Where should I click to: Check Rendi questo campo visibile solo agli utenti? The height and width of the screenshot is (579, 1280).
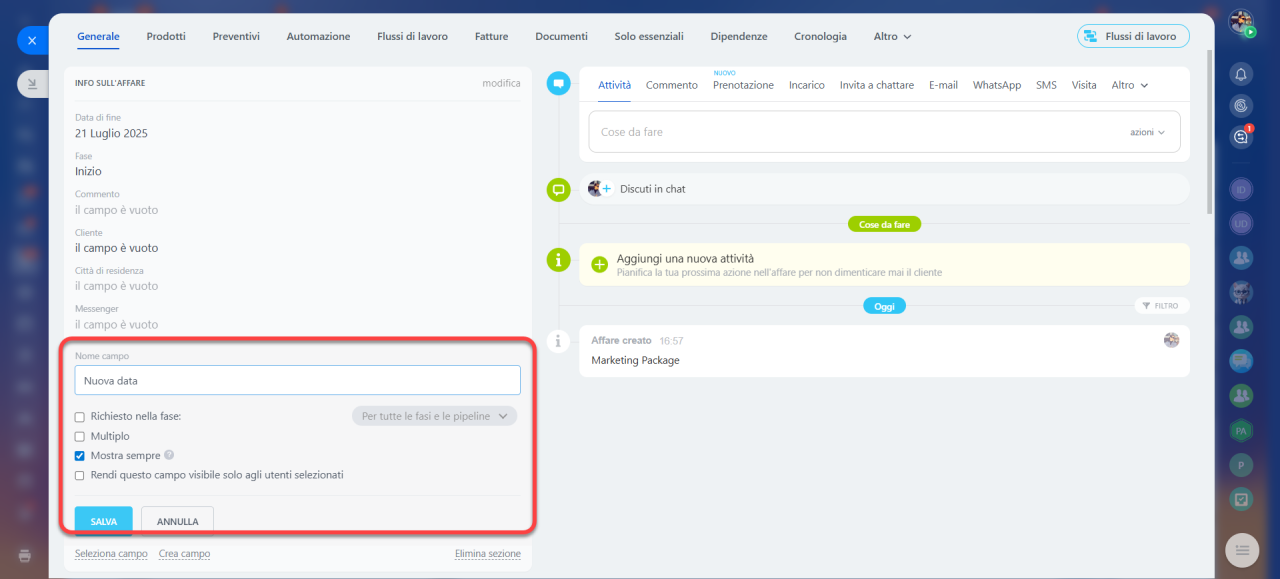pyautogui.click(x=79, y=475)
